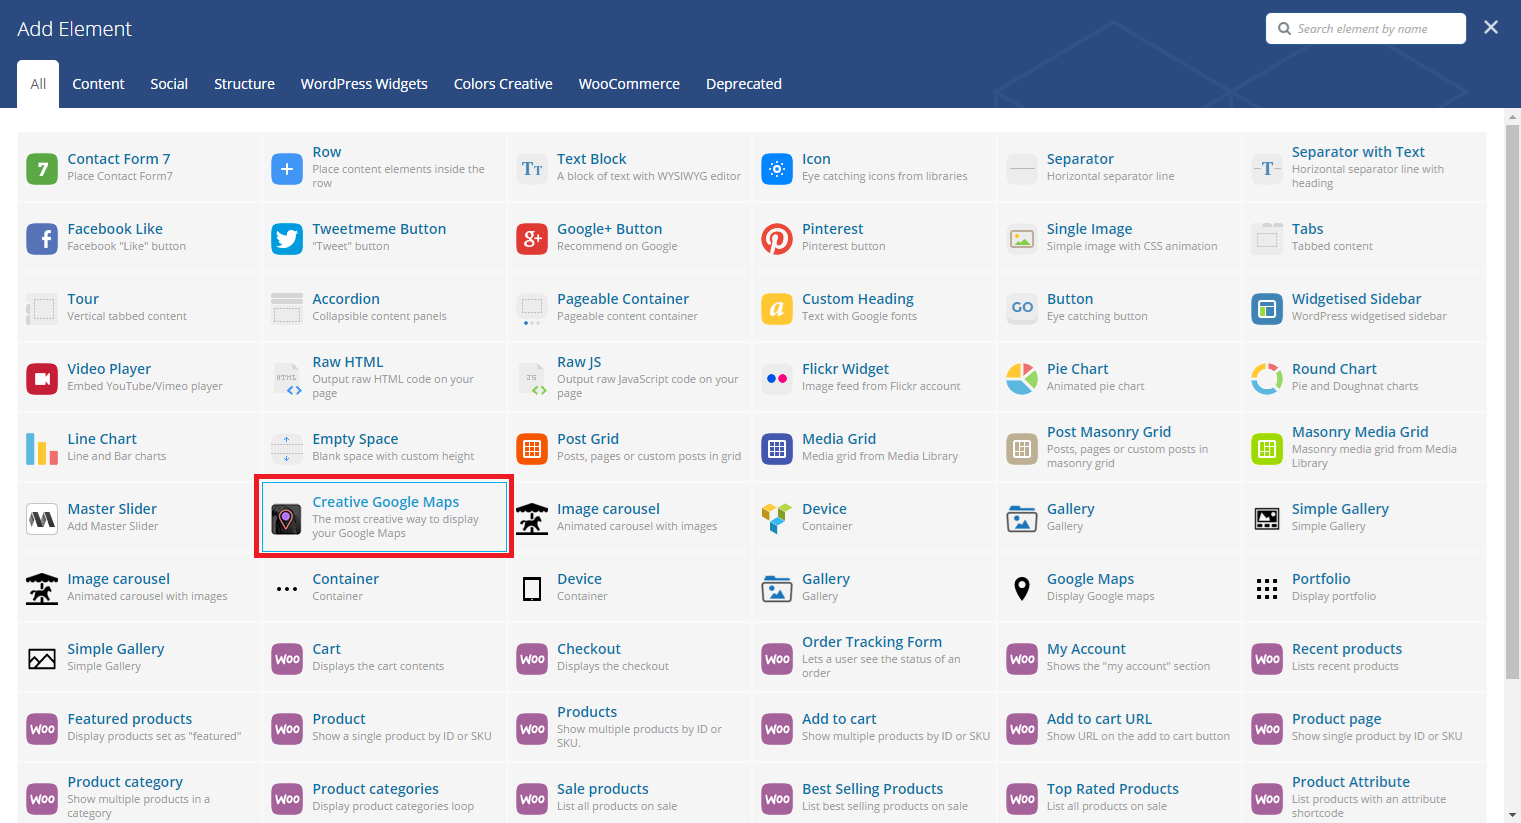Add the Product page element
The width and height of the screenshot is (1521, 823).
pos(1365,728)
